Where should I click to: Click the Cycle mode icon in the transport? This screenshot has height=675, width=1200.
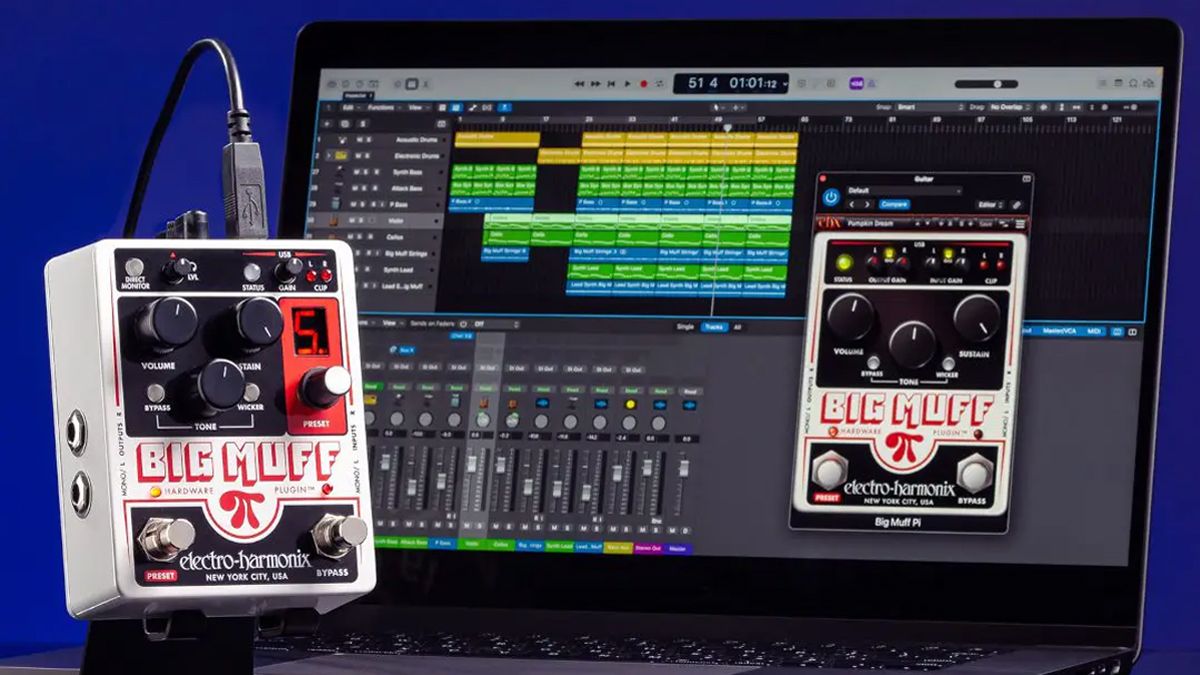click(x=658, y=85)
